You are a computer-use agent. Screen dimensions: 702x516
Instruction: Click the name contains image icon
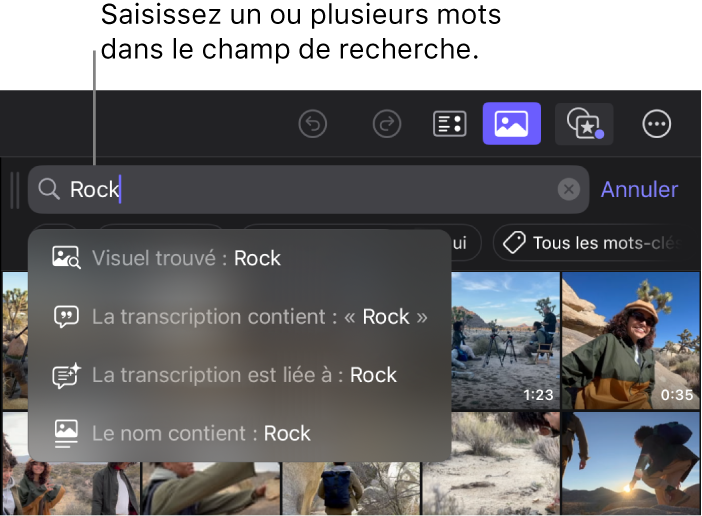66,433
